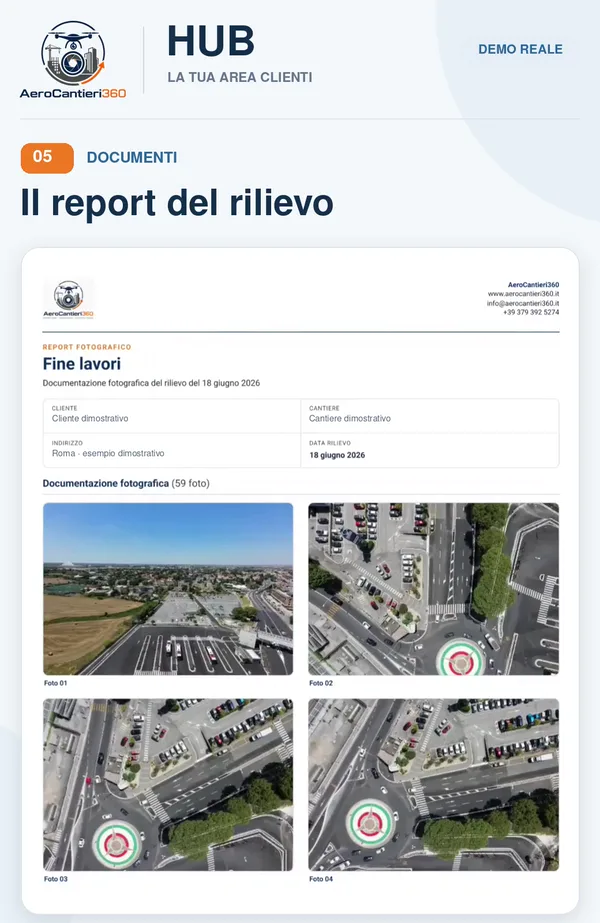600x923 pixels.
Task: Click the 'Cliente dimostrativo' cell
Action: (172, 416)
